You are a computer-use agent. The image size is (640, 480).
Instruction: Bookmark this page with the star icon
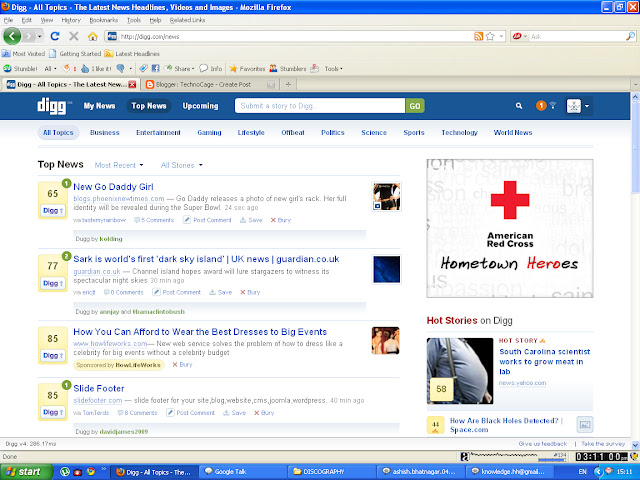[490, 36]
